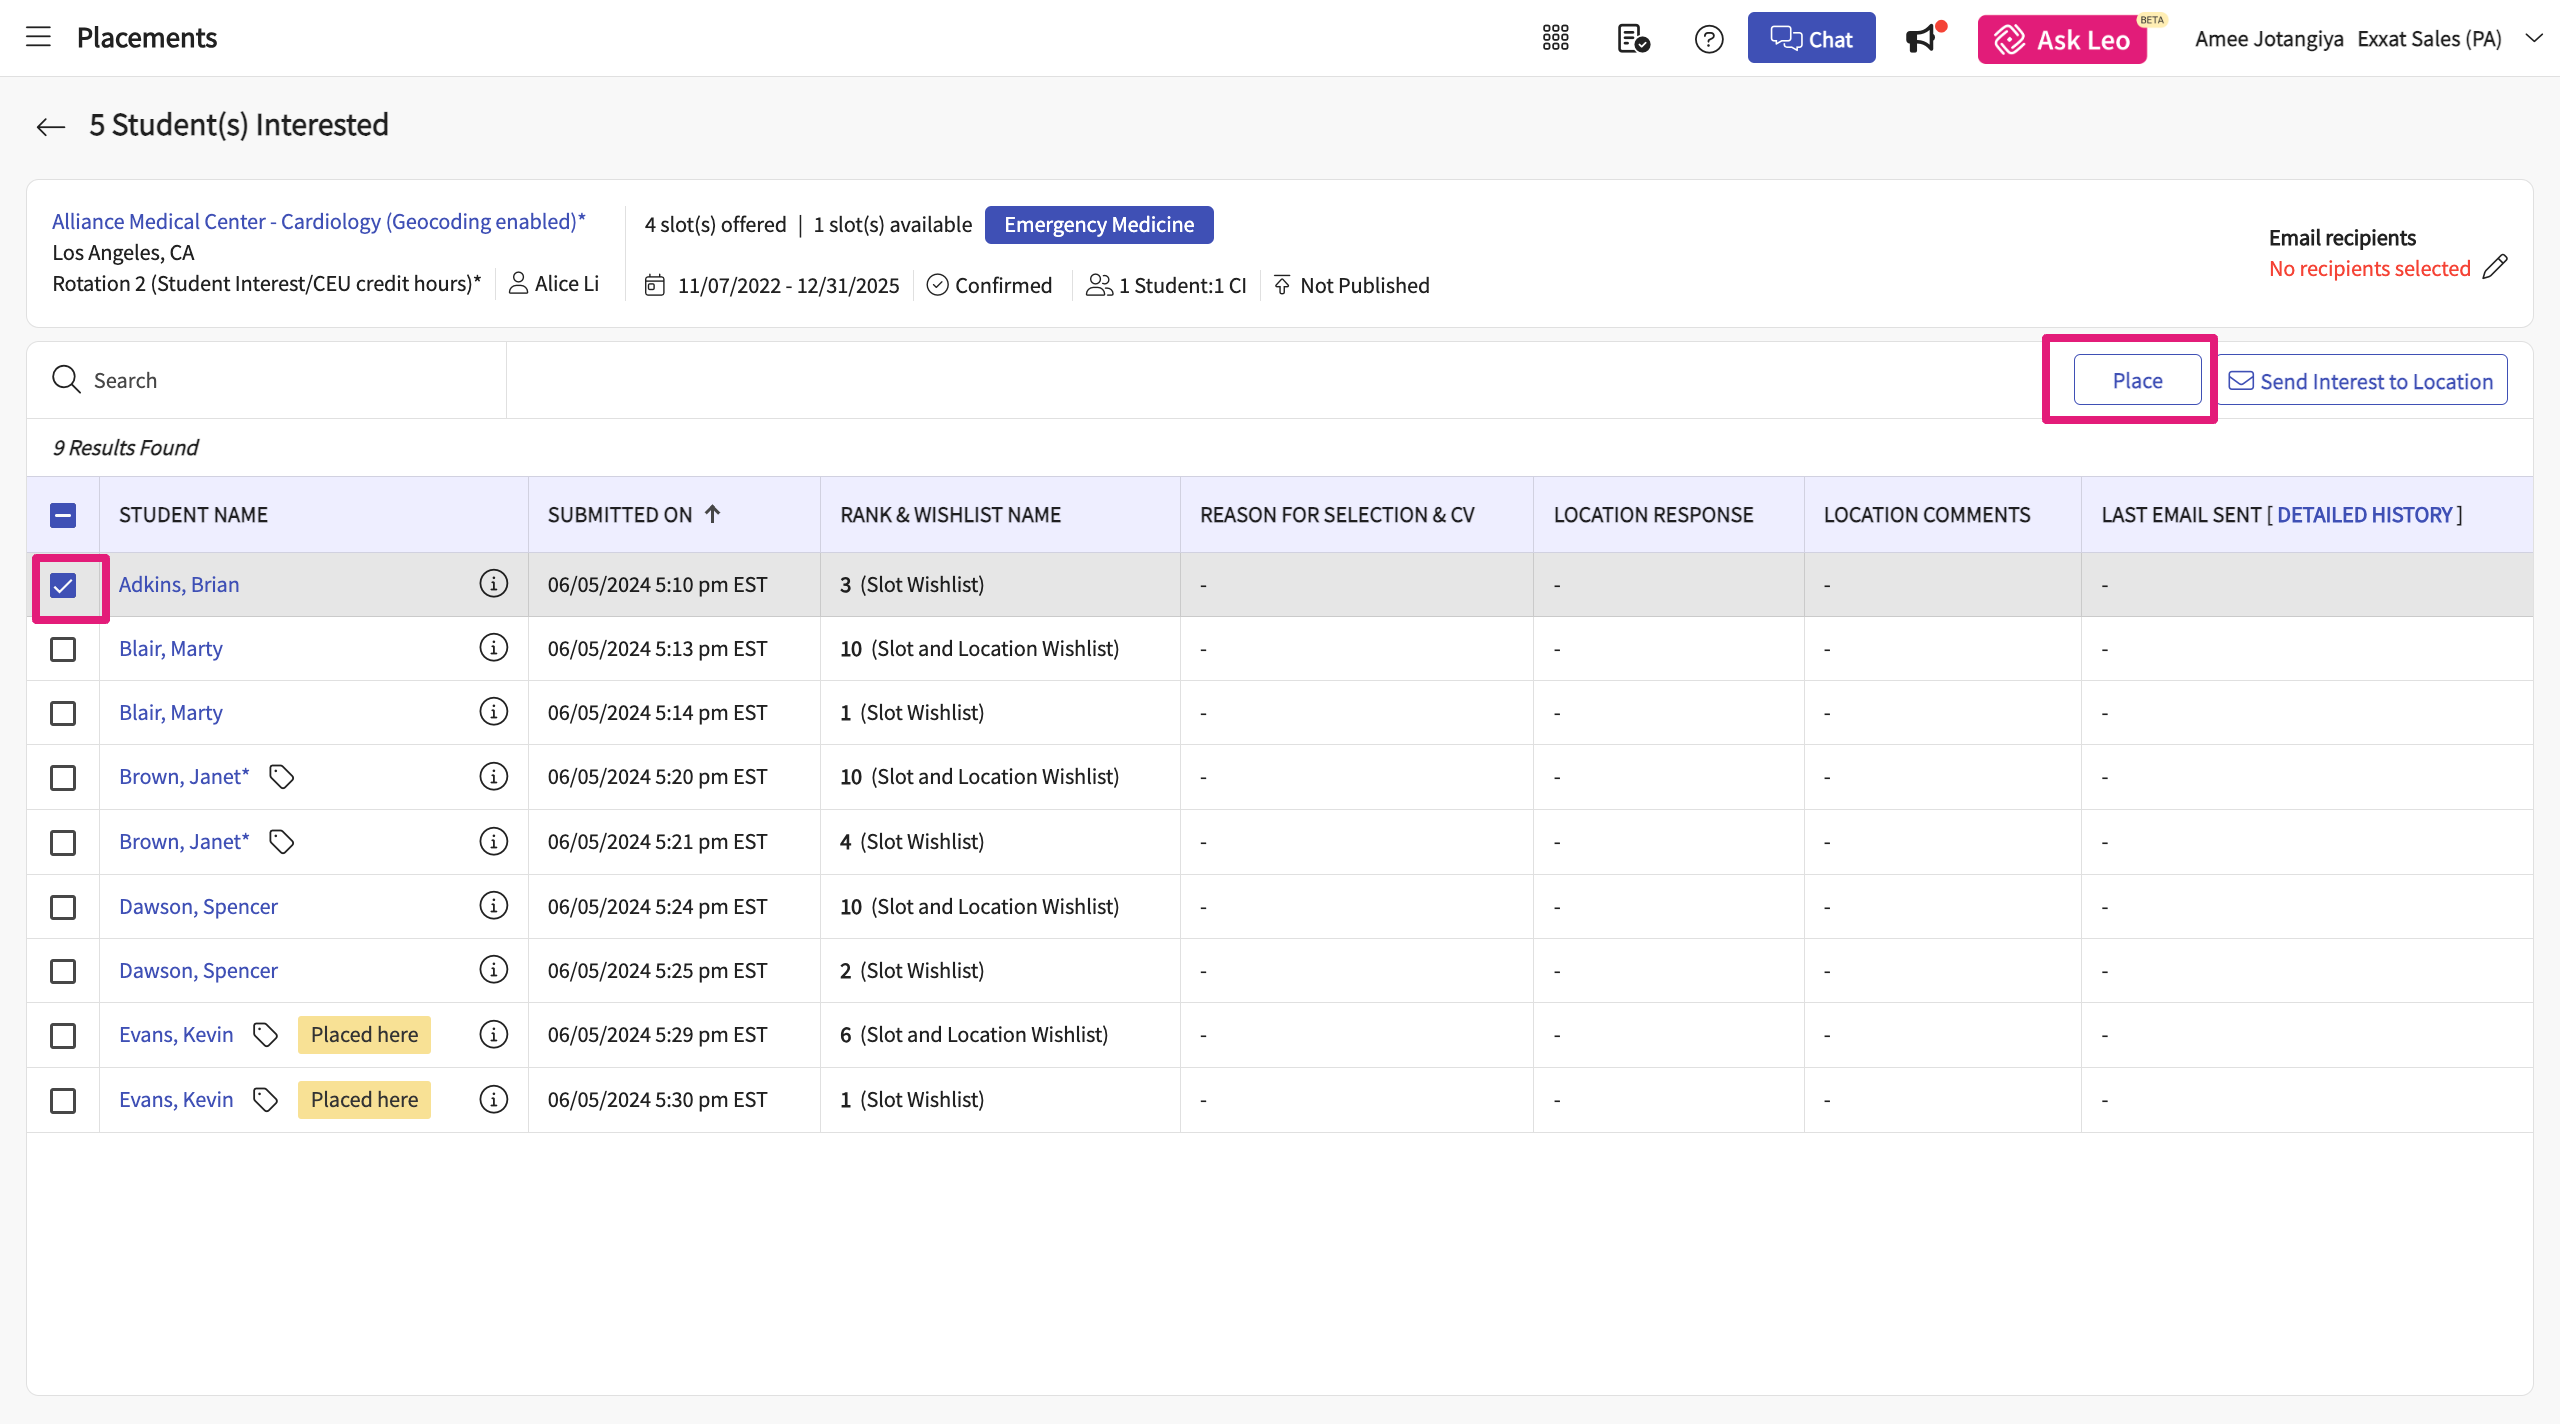Uncheck the Adkins, Brian checkbox

63,585
